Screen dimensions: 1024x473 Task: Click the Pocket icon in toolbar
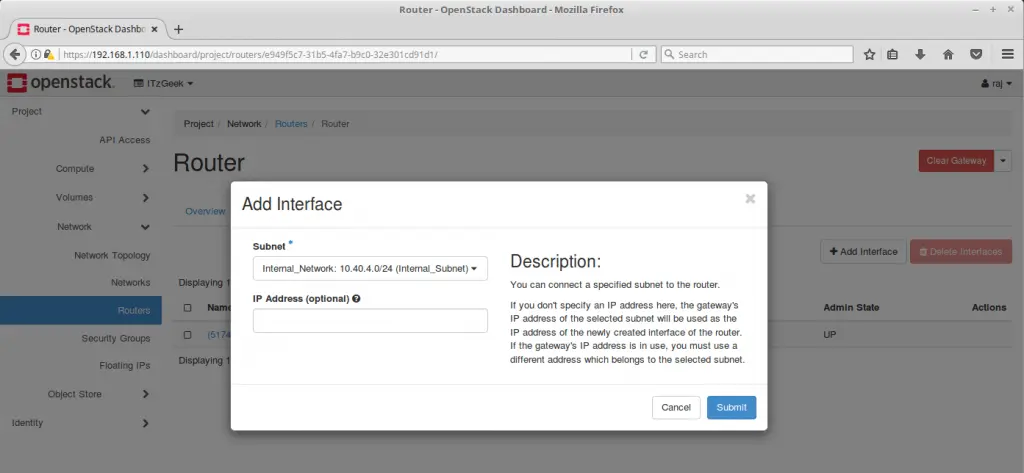pos(976,55)
